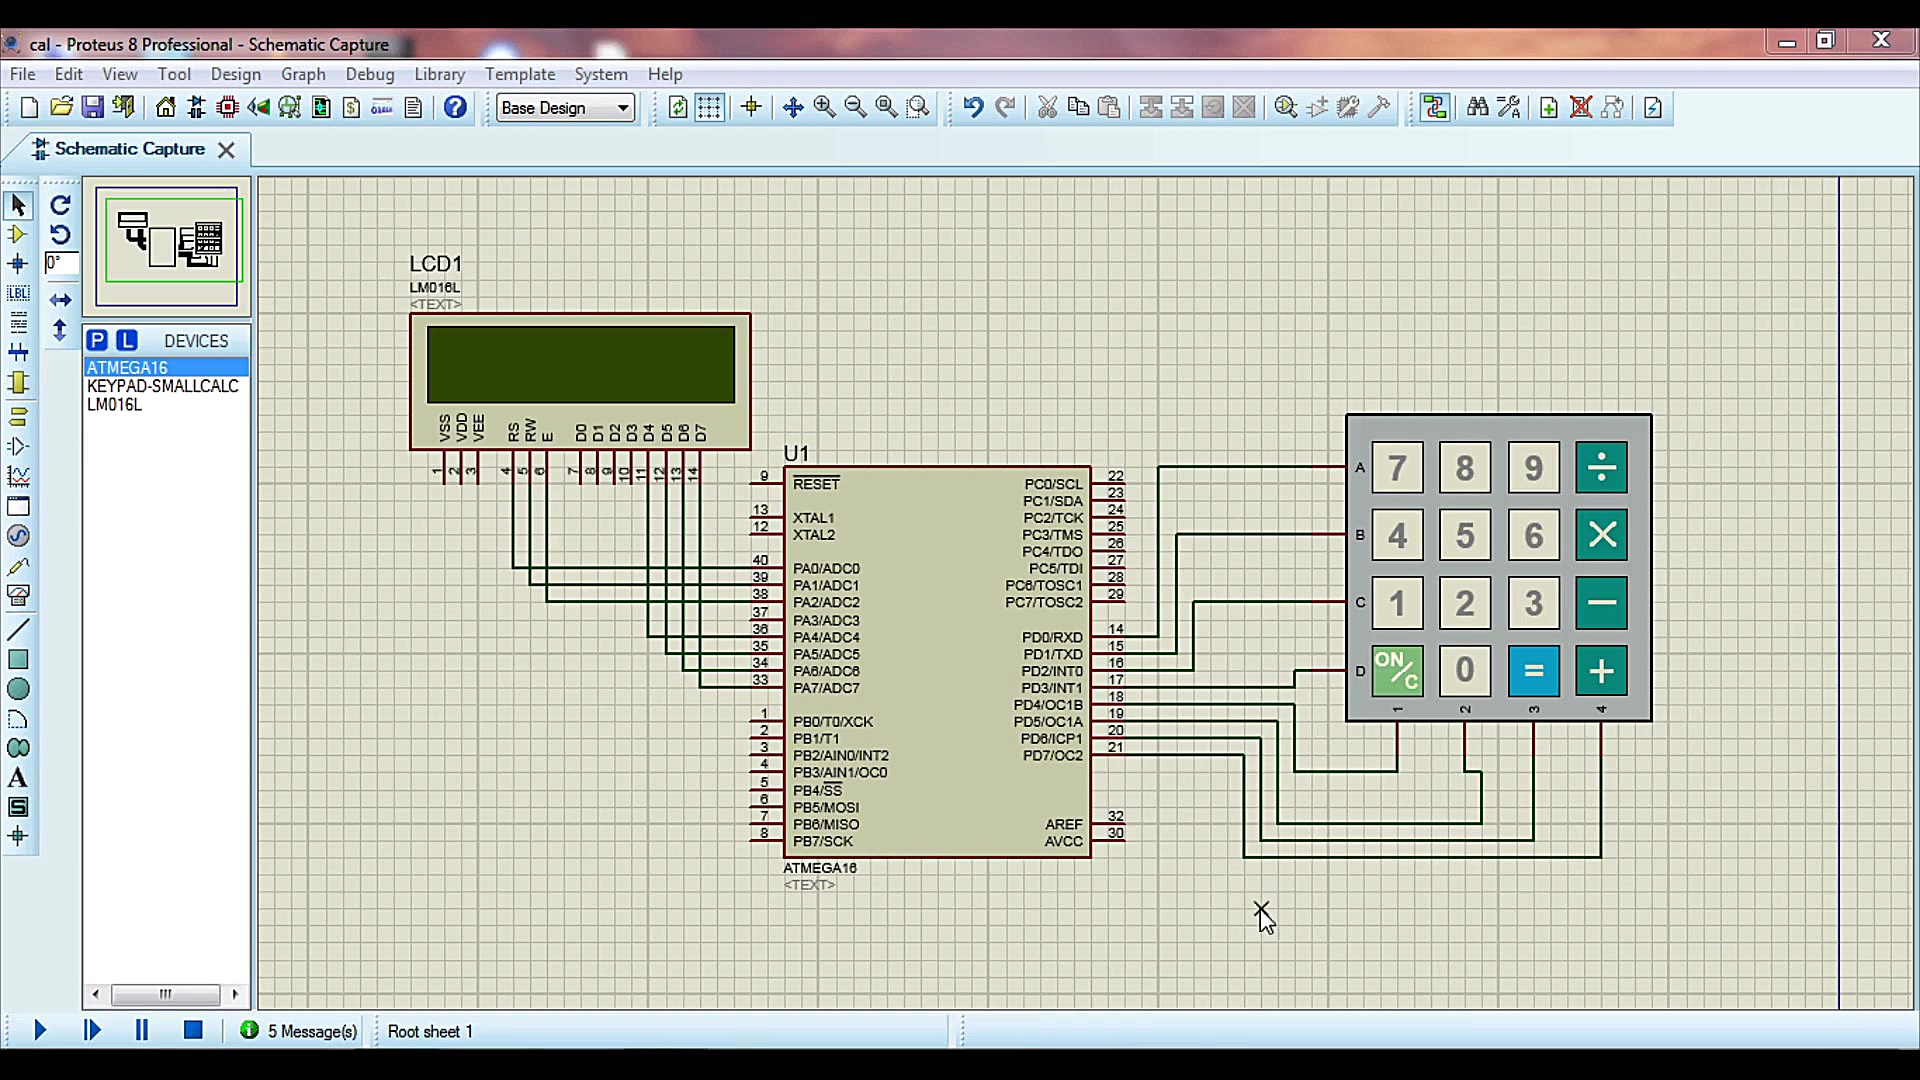Screen dimensions: 1920x1080
Task: Select the 2D Graphics Text A tool
Action: point(18,778)
